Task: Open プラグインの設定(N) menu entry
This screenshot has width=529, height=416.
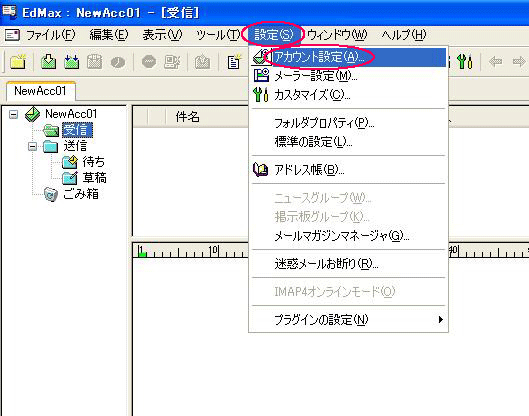Action: pyautogui.click(x=349, y=320)
